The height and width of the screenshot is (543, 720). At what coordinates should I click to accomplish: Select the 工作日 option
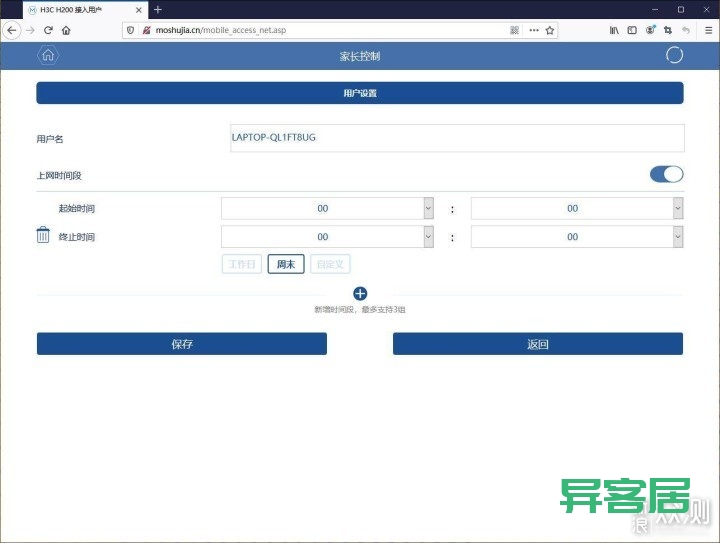[x=242, y=264]
